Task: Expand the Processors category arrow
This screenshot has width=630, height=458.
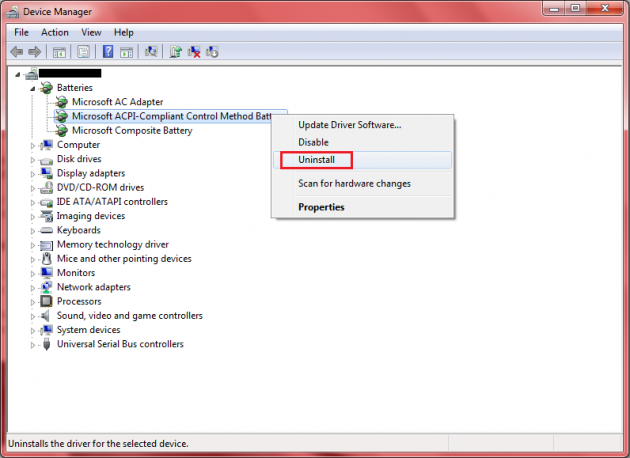Action: (33, 301)
